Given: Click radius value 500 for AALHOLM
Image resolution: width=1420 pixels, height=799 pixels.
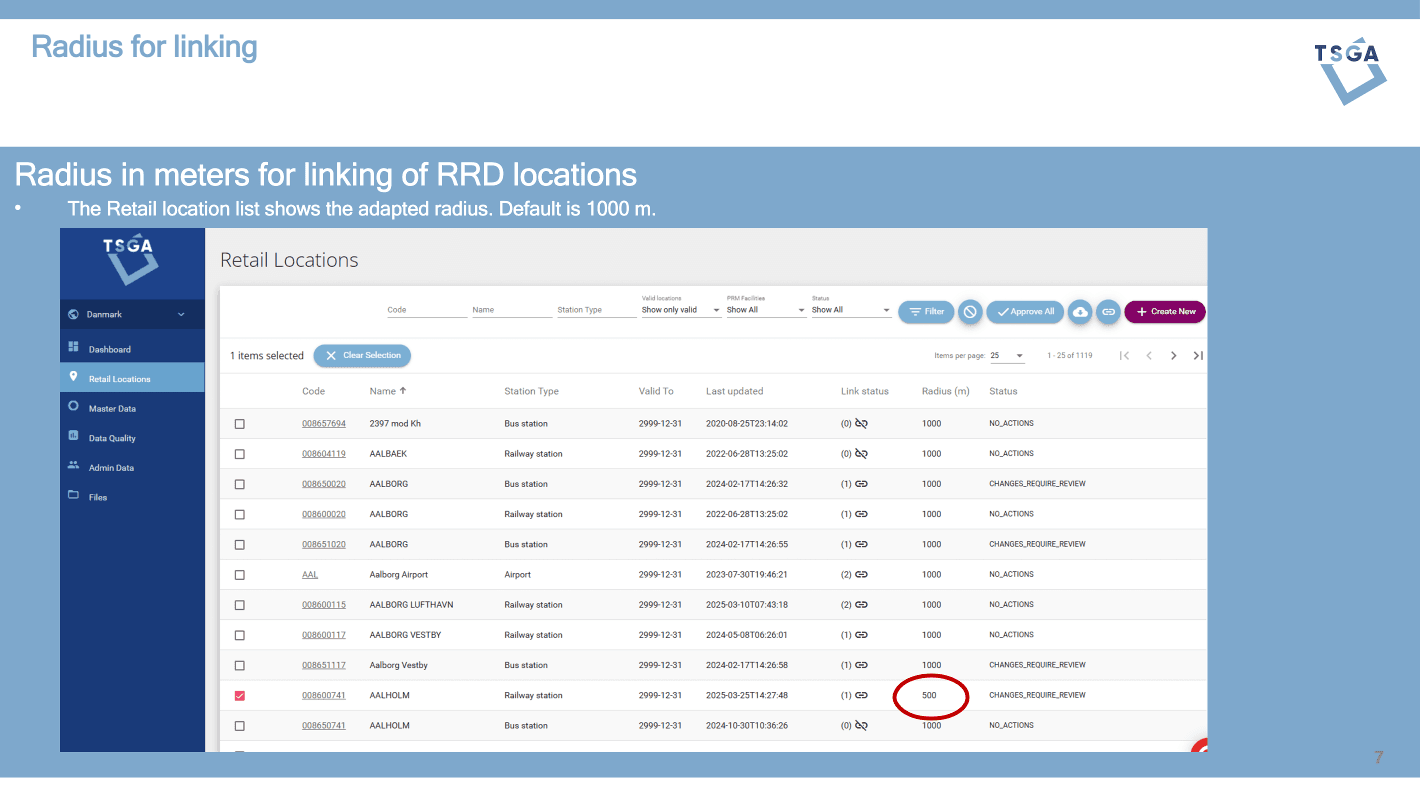Looking at the screenshot, I should [930, 695].
